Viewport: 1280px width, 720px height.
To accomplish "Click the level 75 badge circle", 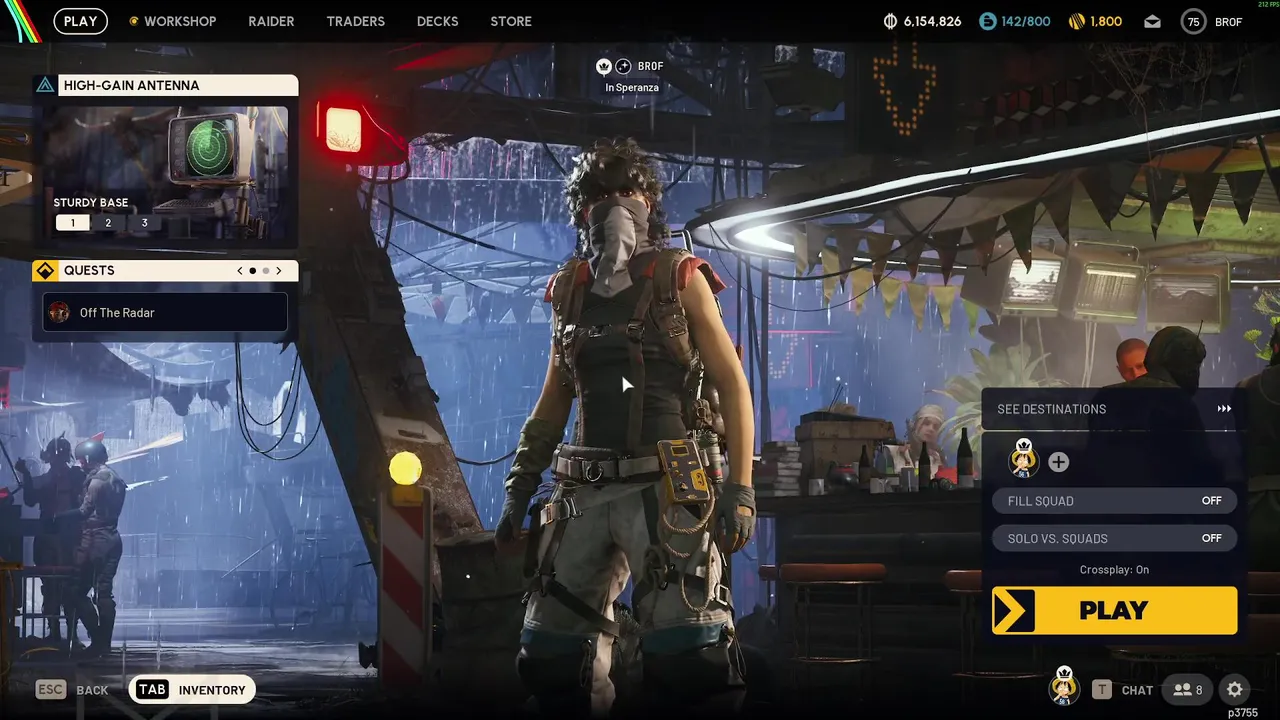I will coord(1193,21).
